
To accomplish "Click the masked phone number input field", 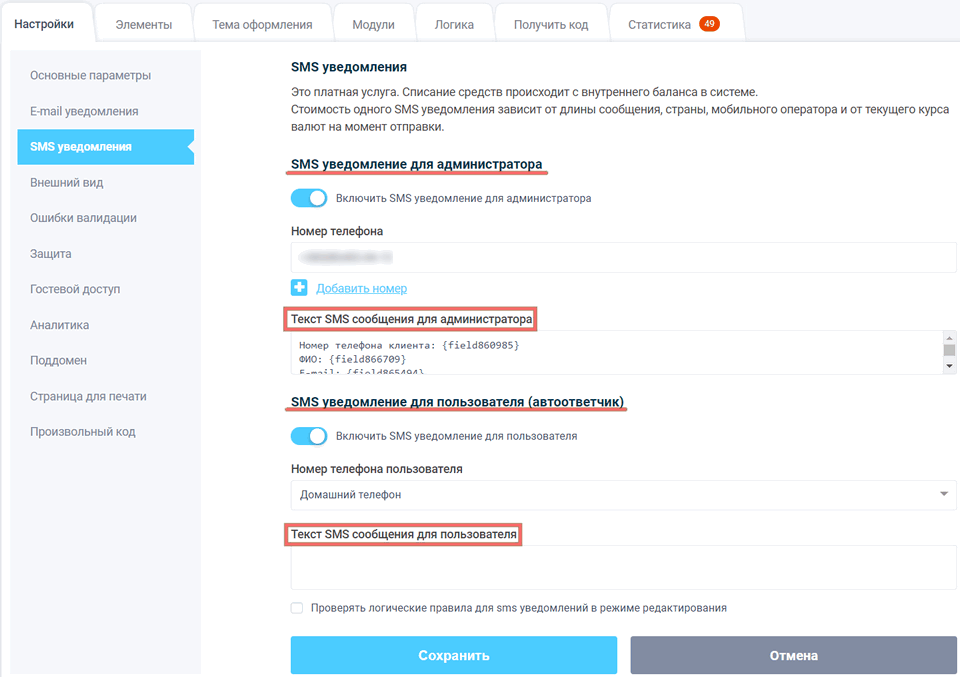I will pos(620,256).
